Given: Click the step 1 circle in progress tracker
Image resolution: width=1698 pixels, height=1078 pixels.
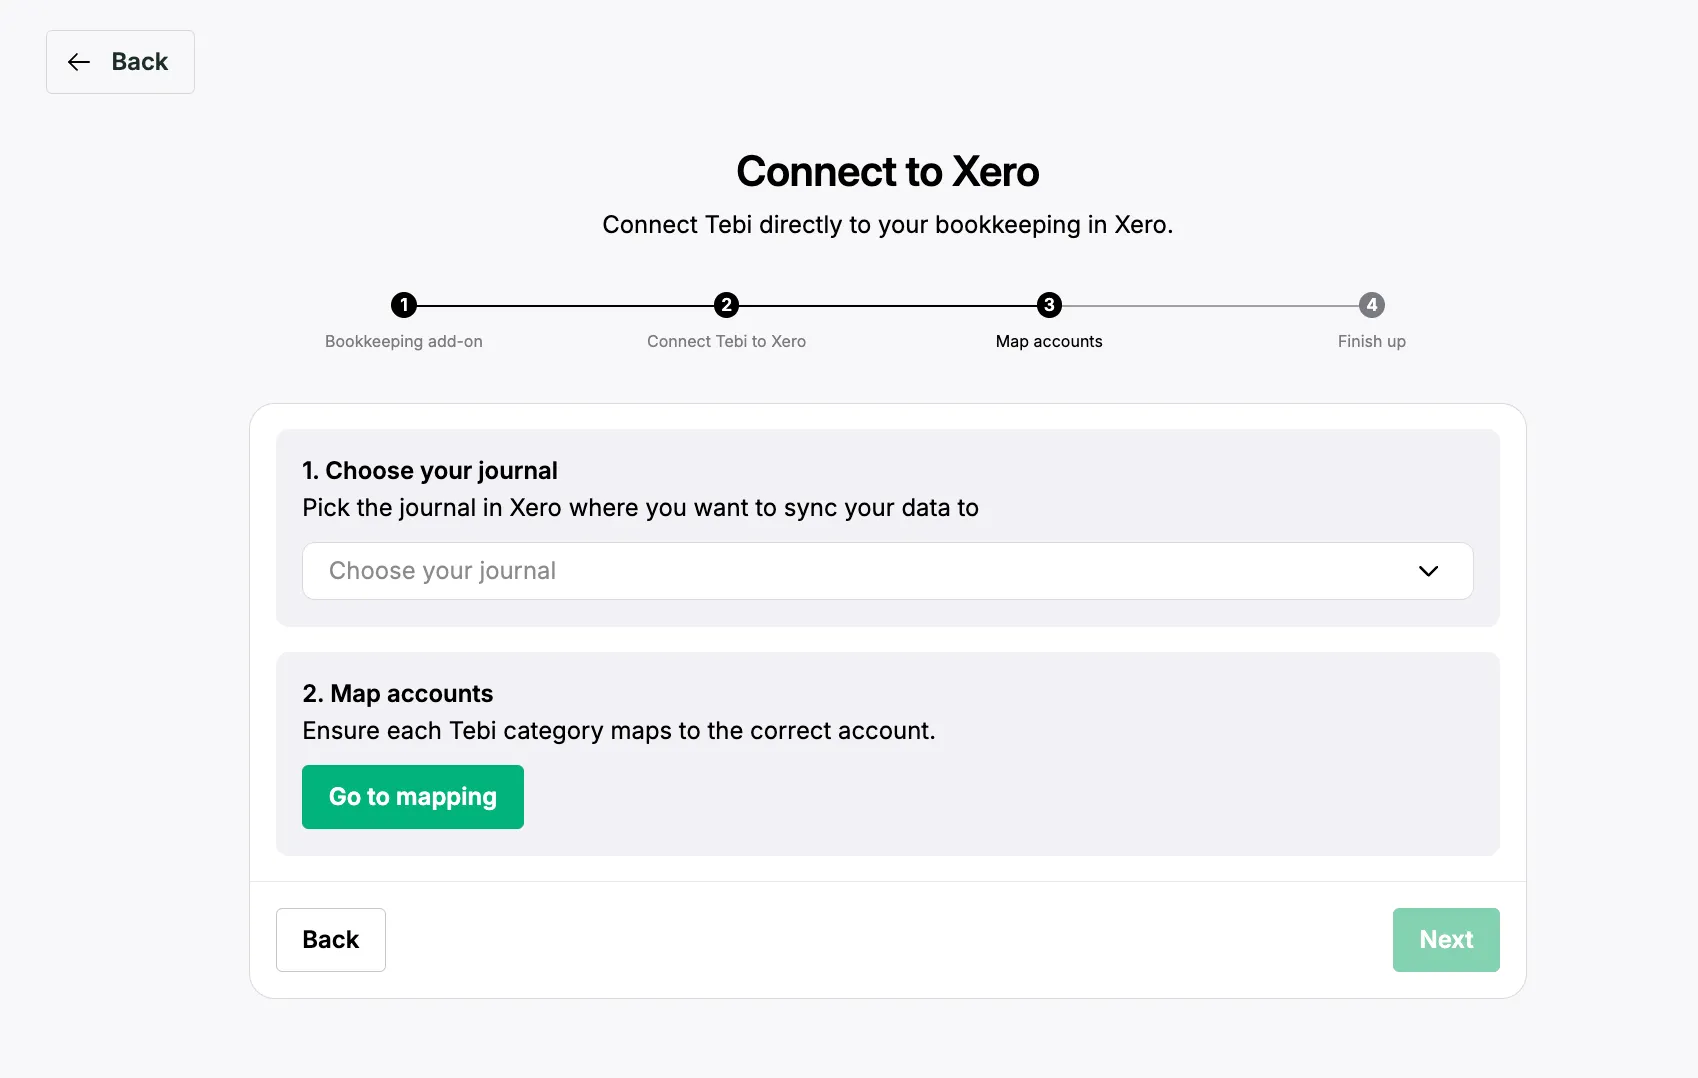Looking at the screenshot, I should pos(404,305).
